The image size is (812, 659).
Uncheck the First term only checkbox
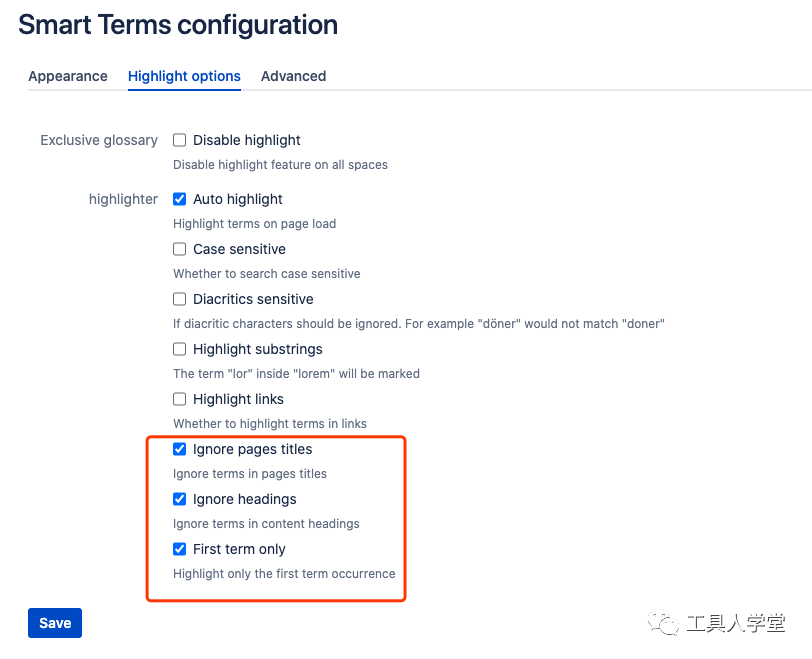(180, 549)
